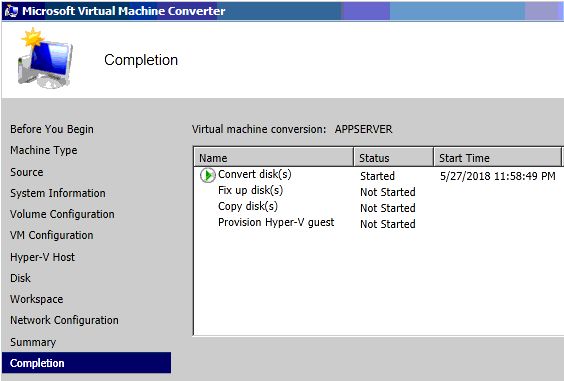Image resolution: width=564 pixels, height=381 pixels.
Task: Click Not Started status for Provision Hyper-V guest
Action: (388, 224)
